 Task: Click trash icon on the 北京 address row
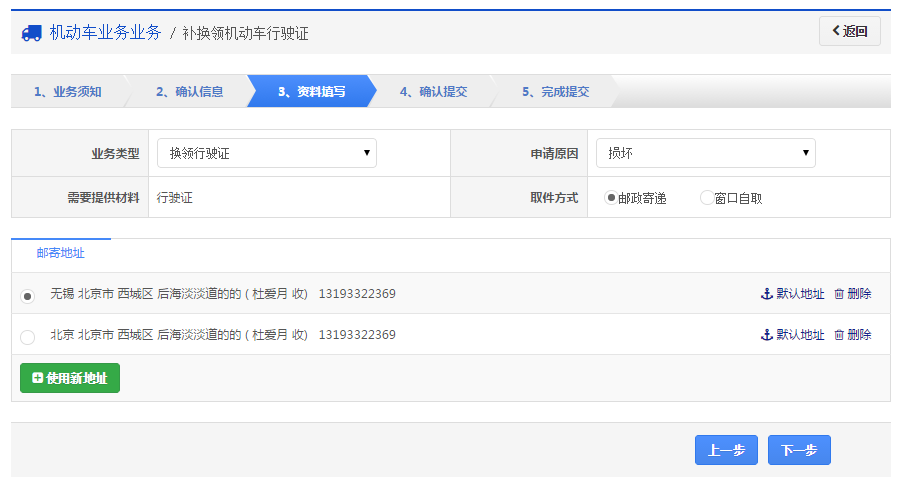pyautogui.click(x=839, y=335)
